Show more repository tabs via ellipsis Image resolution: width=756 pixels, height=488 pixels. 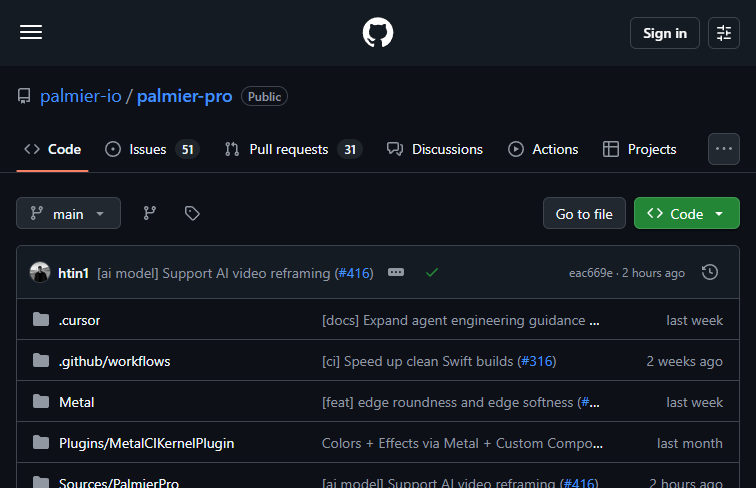[723, 149]
